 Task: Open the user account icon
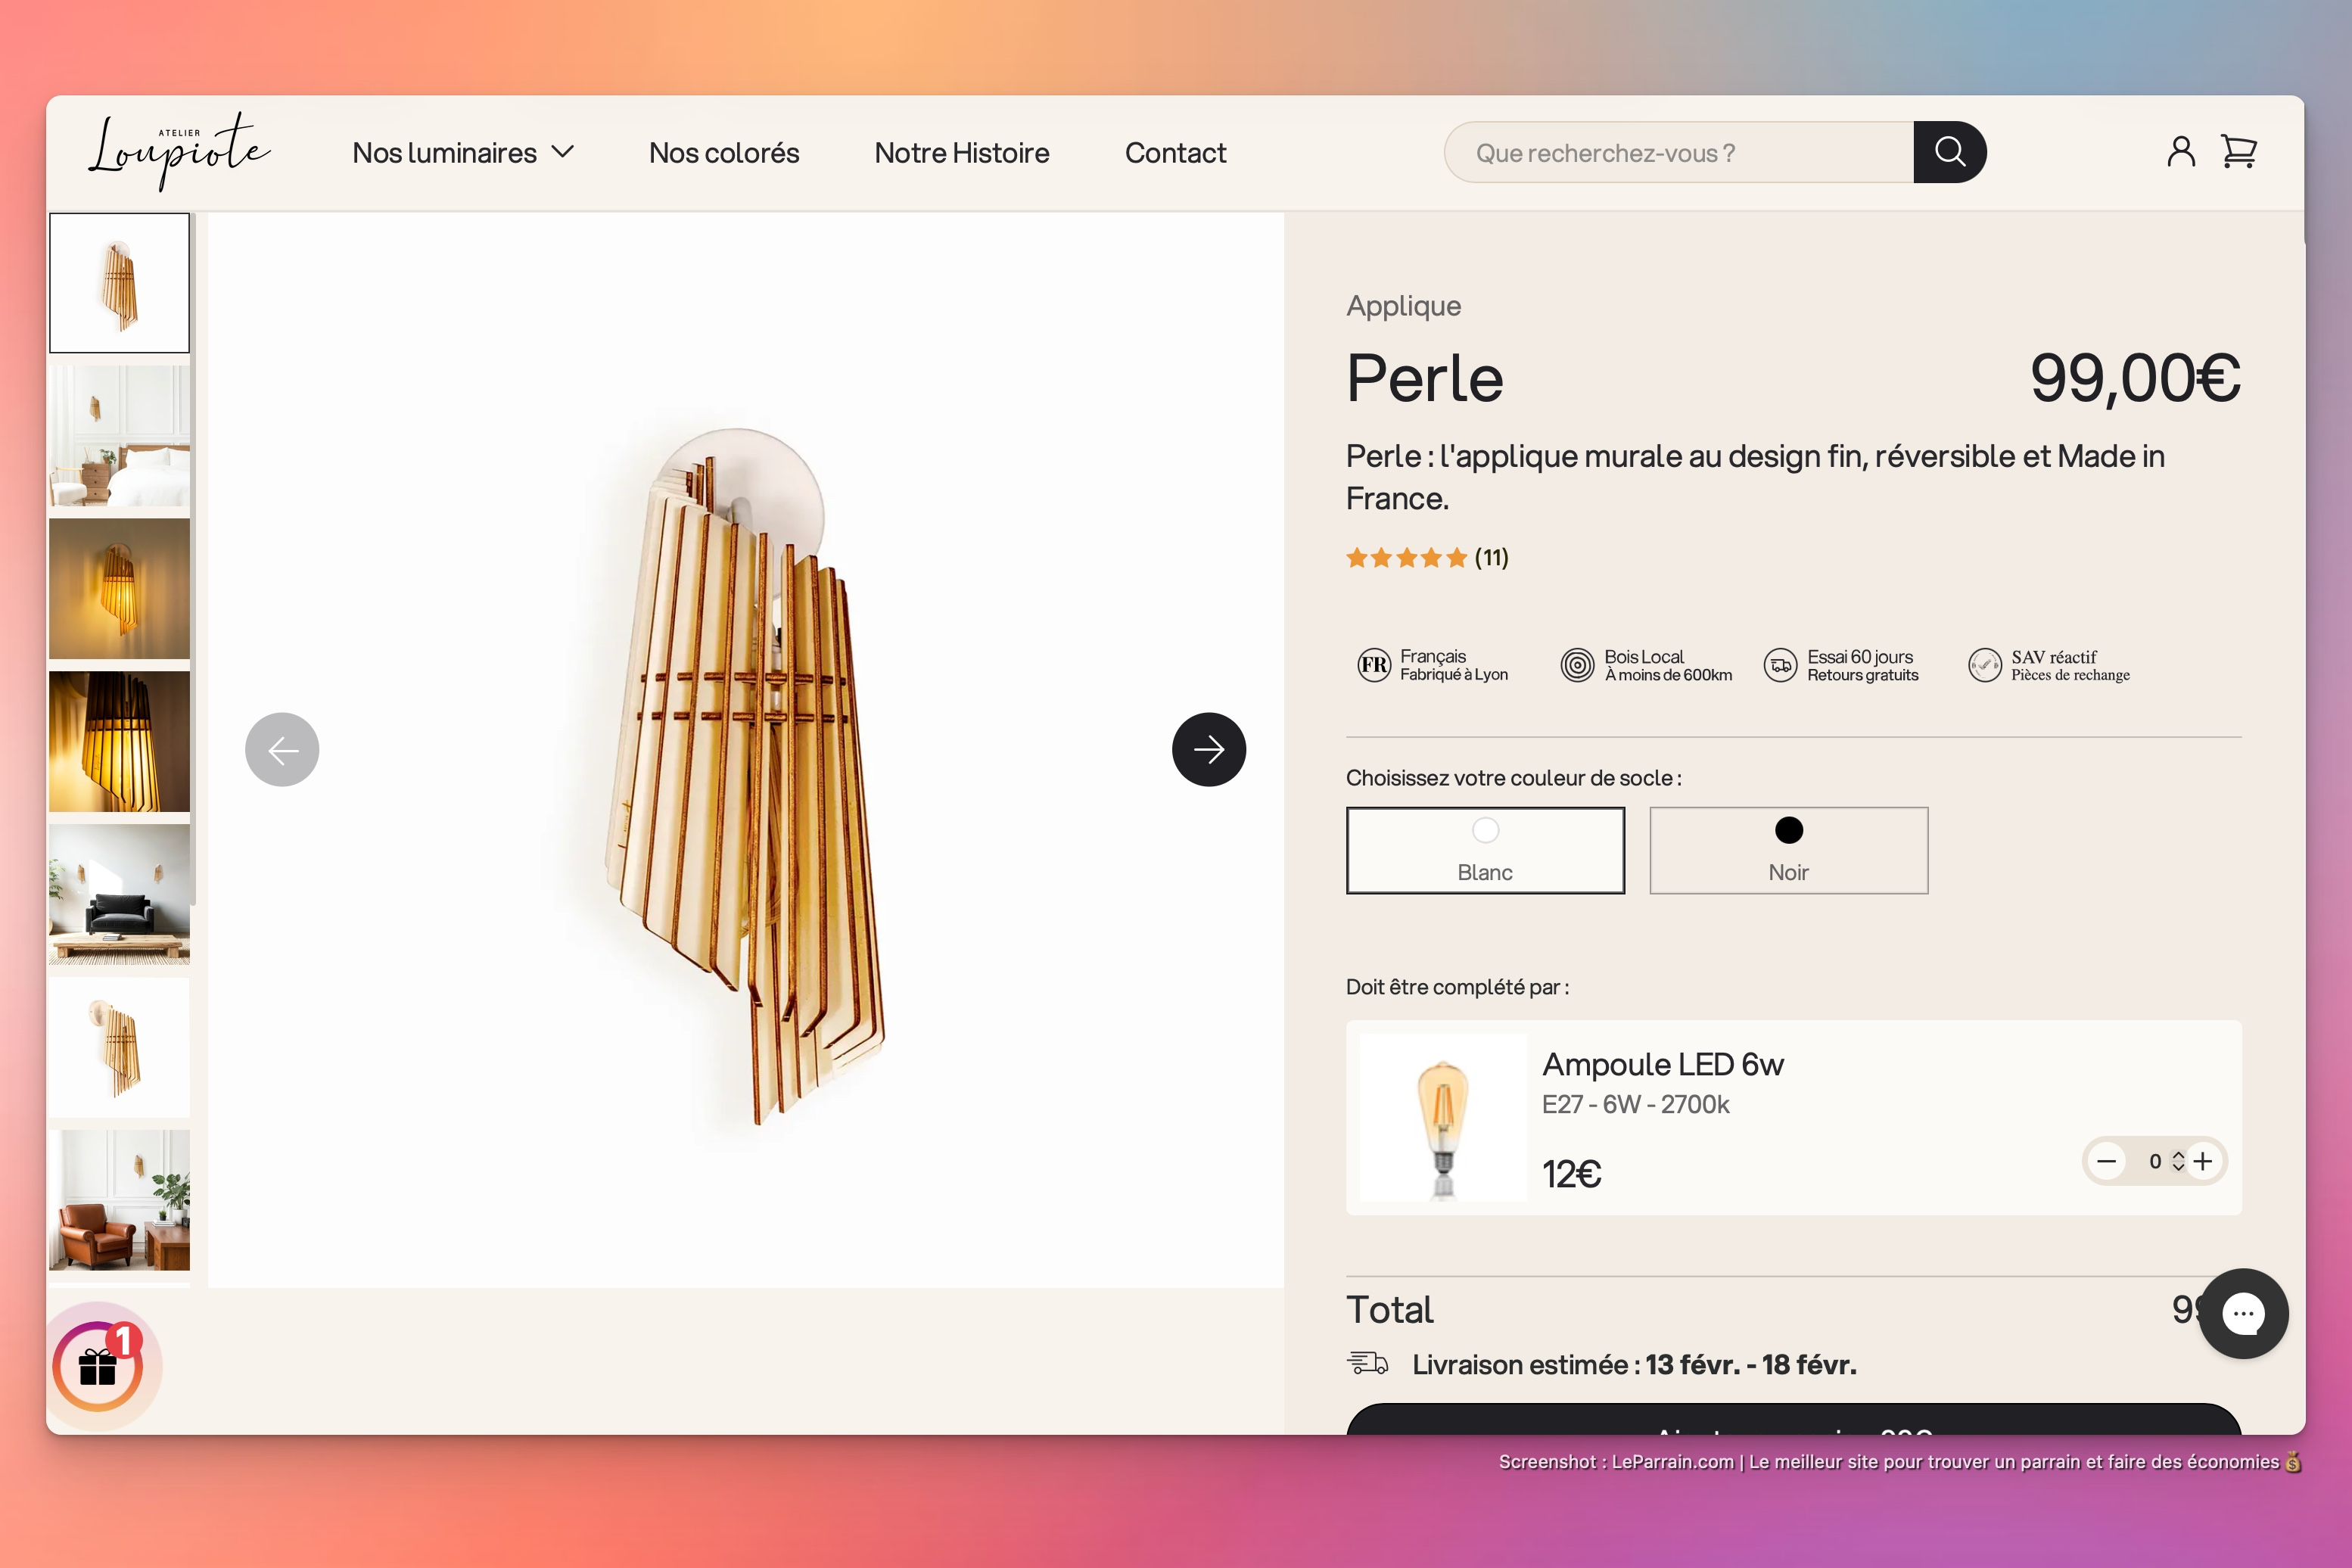(x=2180, y=152)
